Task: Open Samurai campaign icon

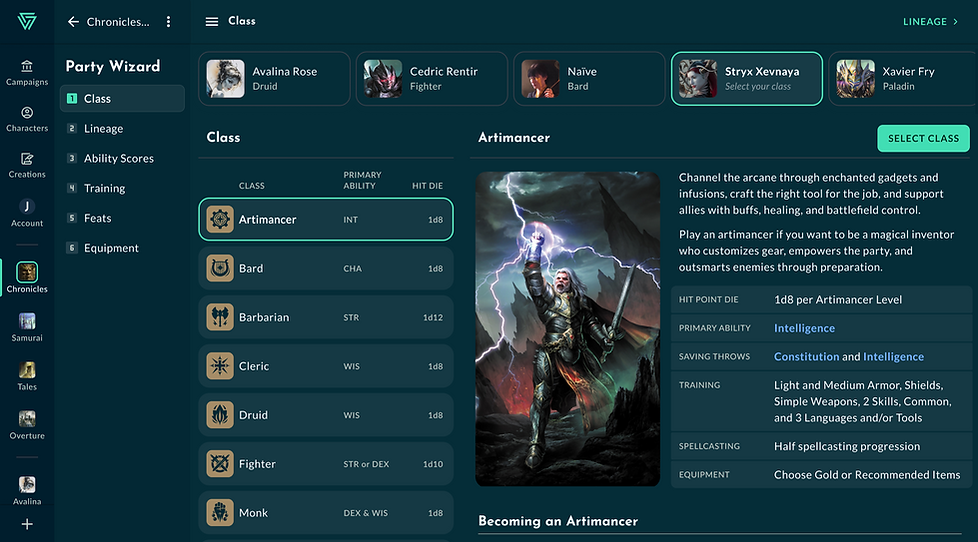Action: coord(27,321)
